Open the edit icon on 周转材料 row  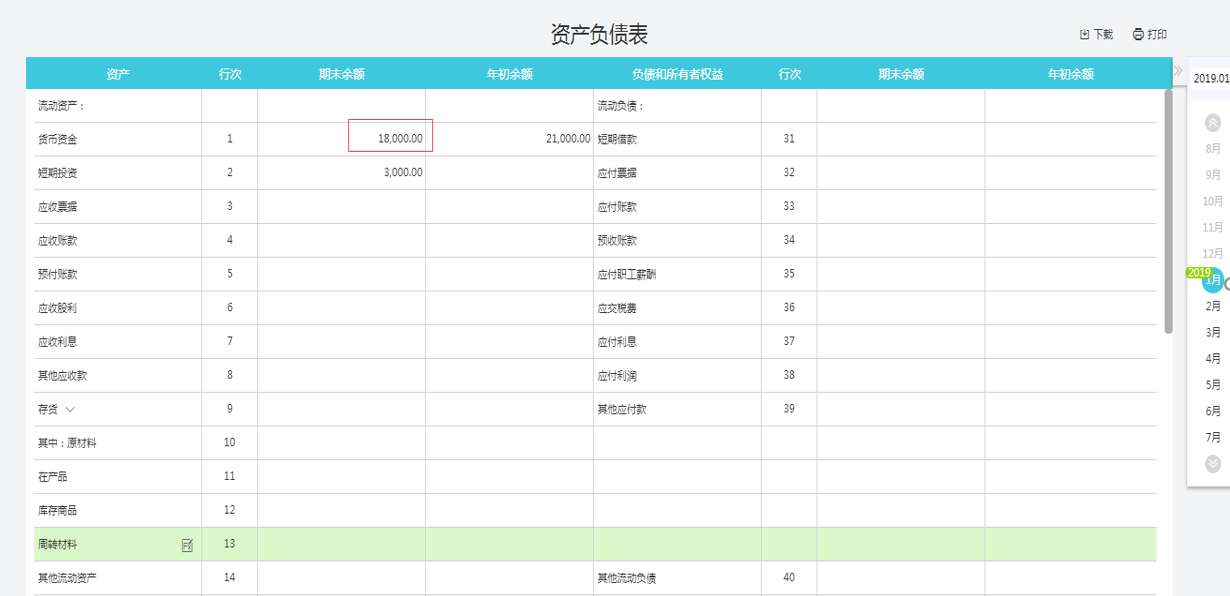coord(187,545)
